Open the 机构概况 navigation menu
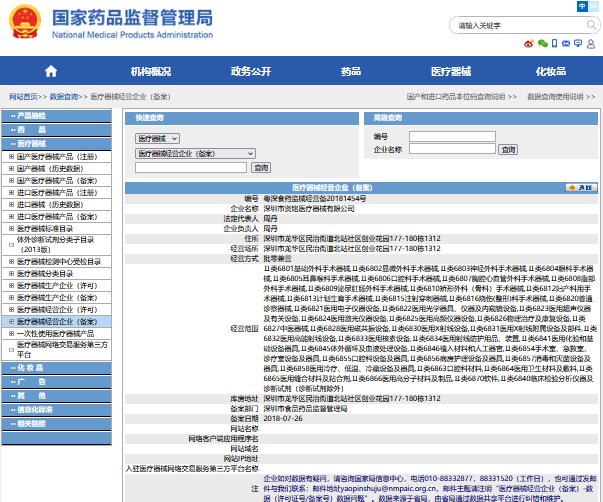603x502 pixels. click(151, 71)
